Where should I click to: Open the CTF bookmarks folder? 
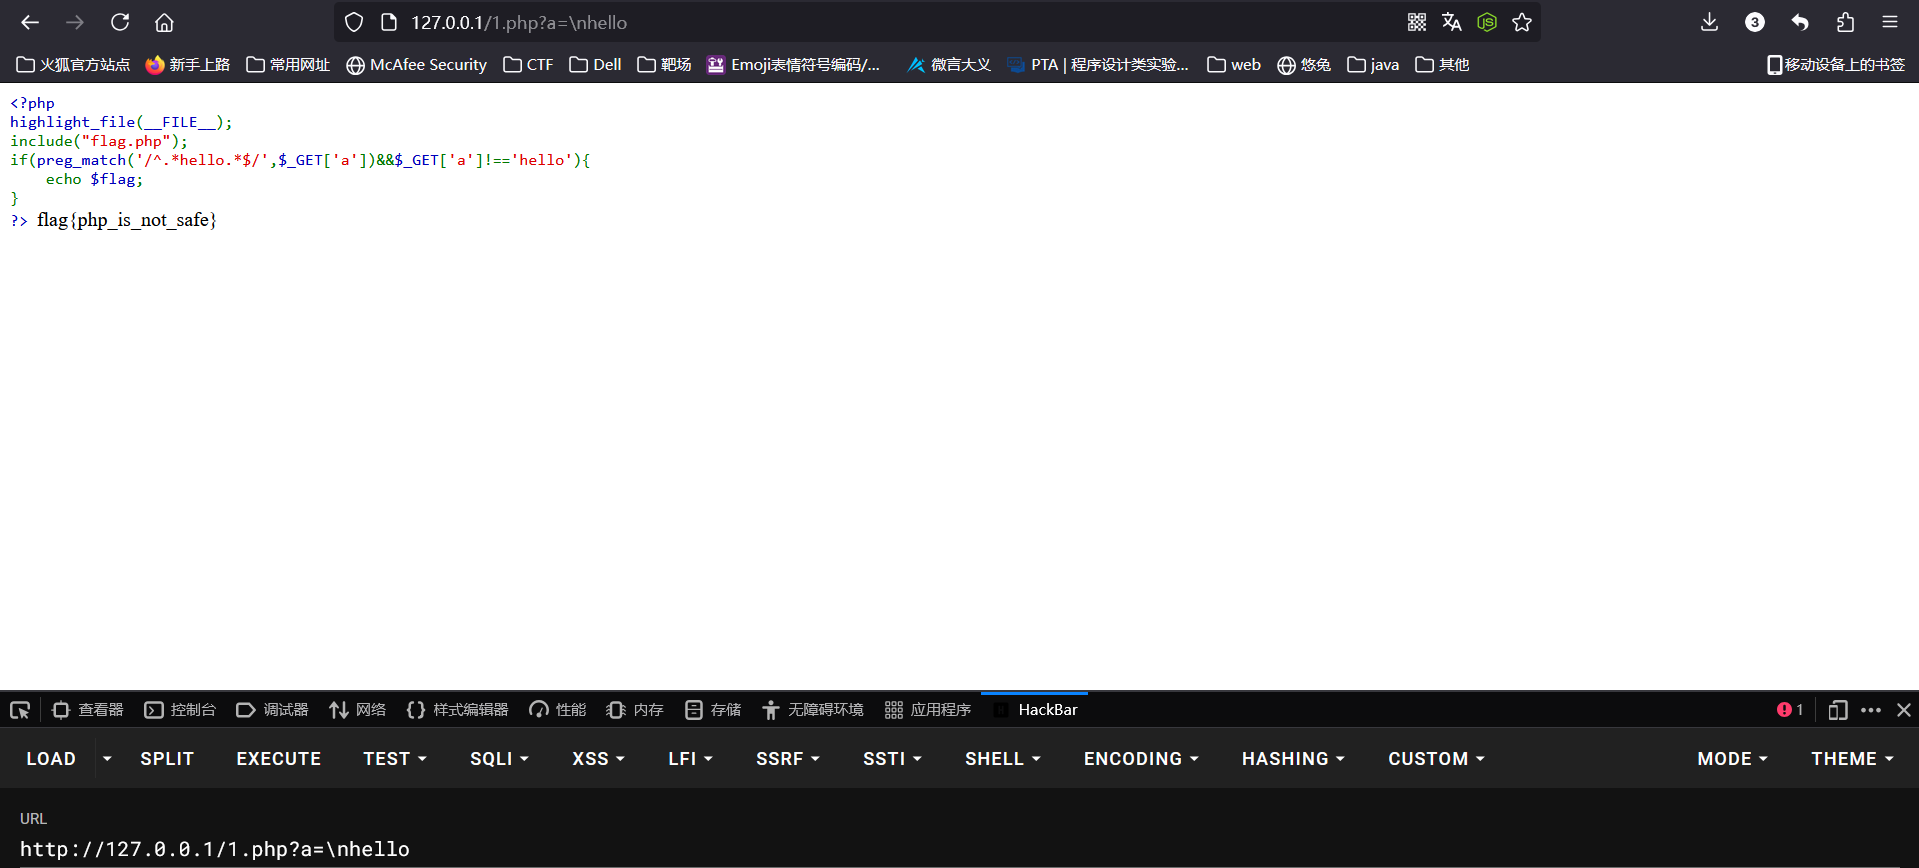[528, 65]
